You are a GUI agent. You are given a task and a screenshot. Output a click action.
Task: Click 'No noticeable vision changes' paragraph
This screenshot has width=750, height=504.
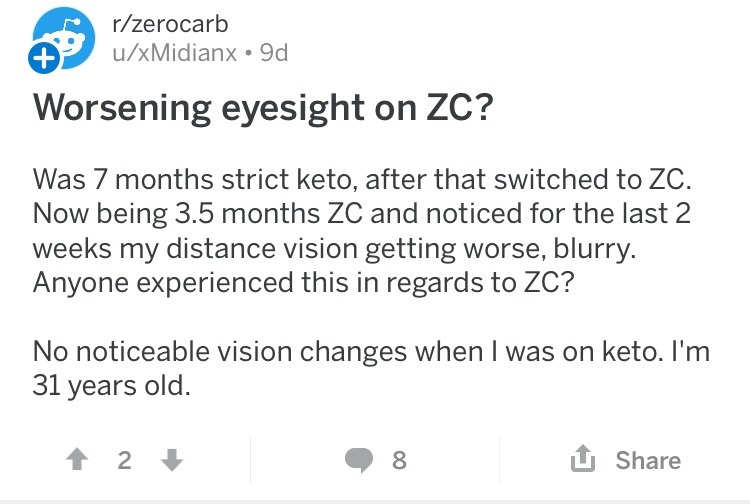coord(376,351)
